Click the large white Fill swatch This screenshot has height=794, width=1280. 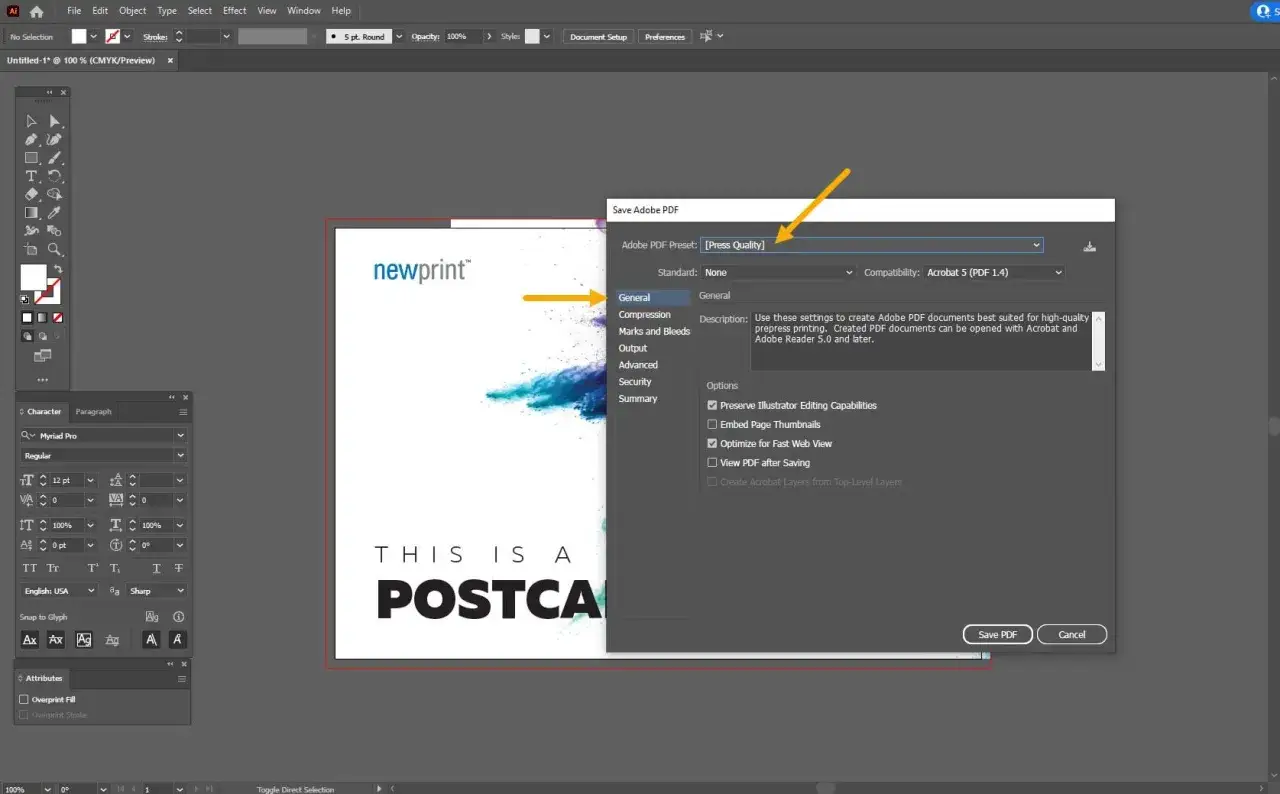pyautogui.click(x=33, y=277)
